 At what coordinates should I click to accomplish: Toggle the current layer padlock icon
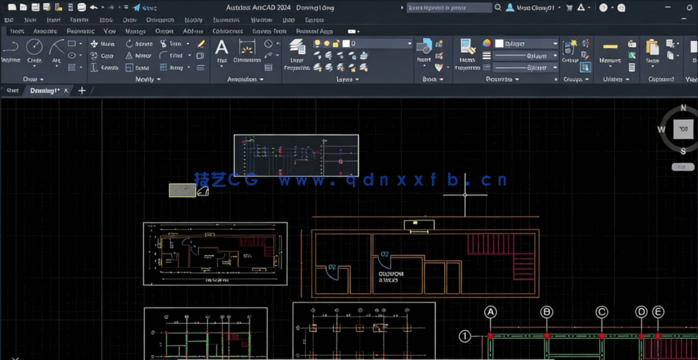[336, 44]
